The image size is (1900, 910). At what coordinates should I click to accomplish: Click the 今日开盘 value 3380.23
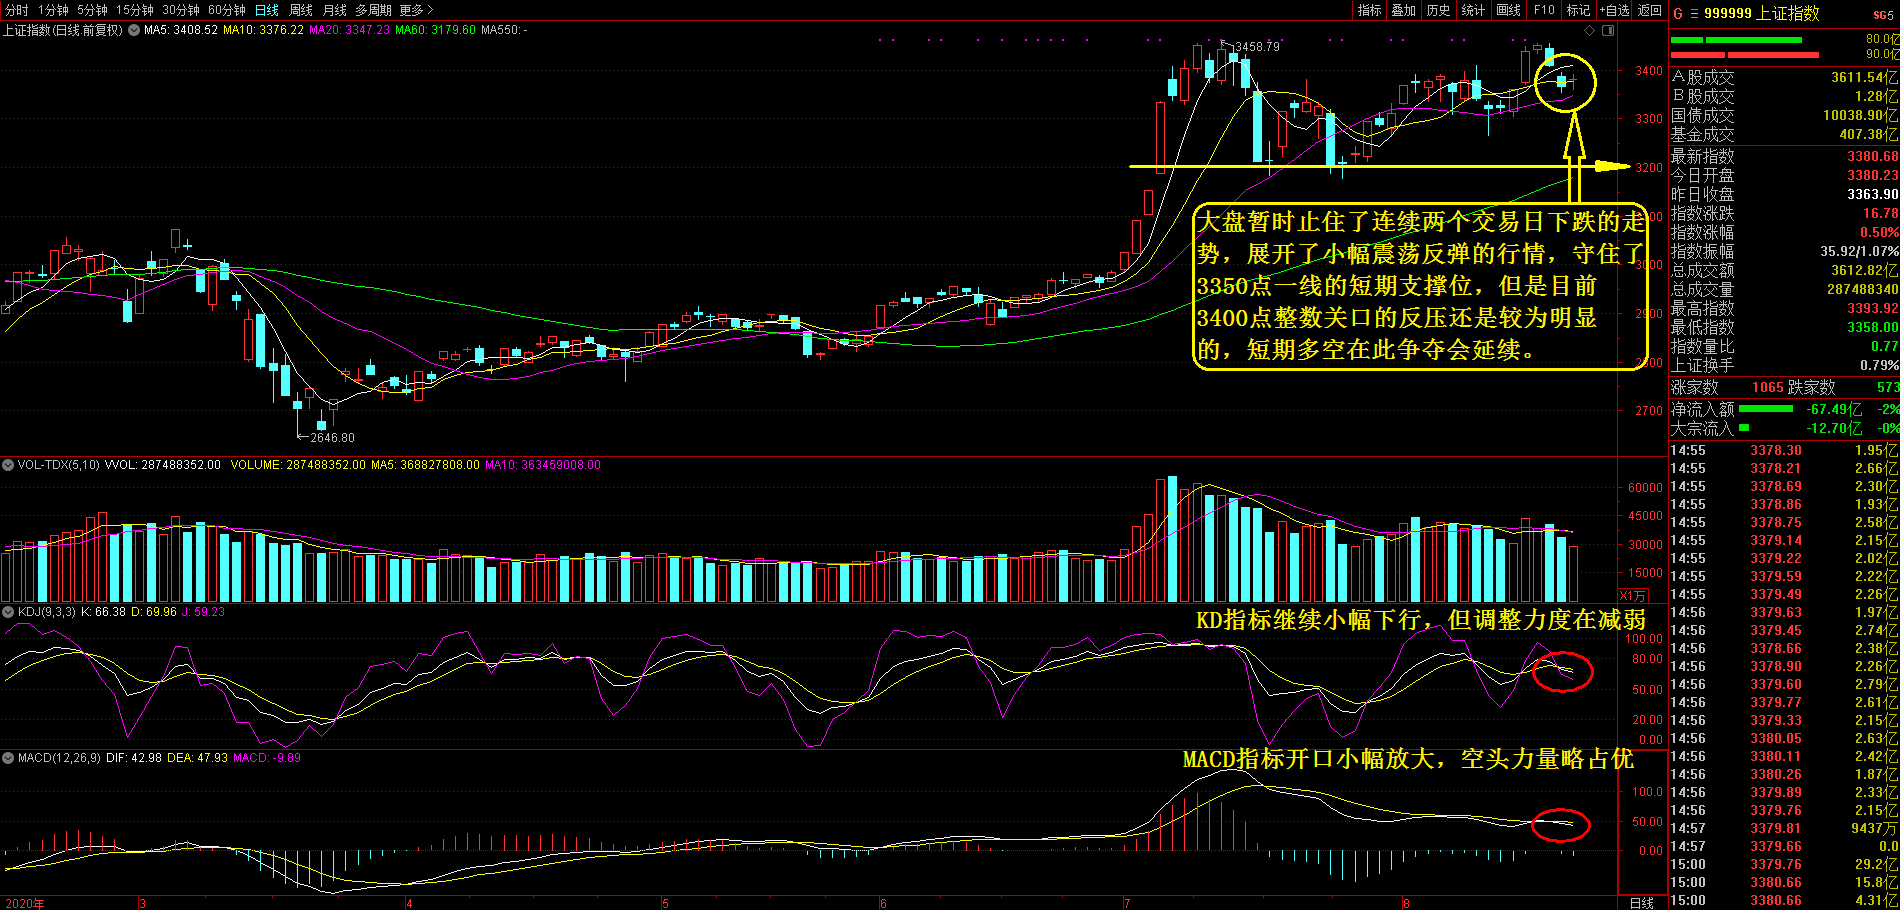coord(1872,175)
